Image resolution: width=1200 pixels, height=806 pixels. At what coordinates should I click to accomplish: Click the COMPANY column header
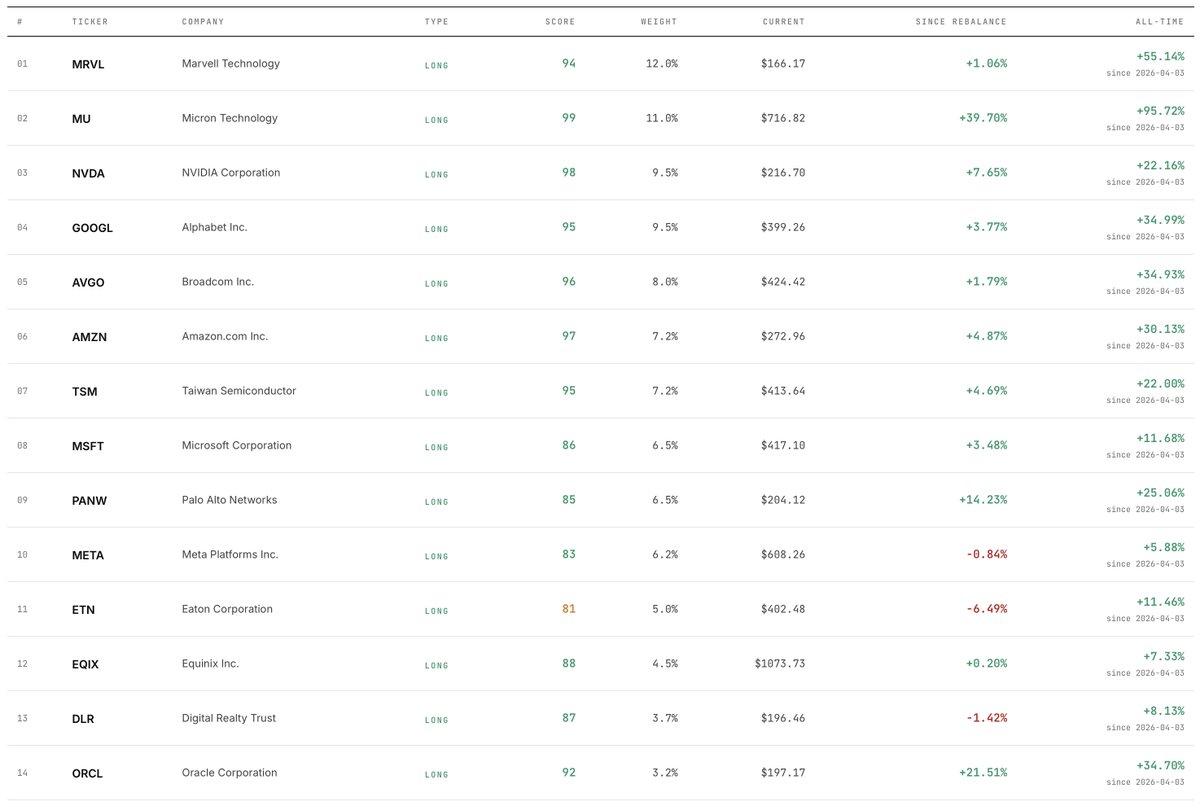pos(203,21)
